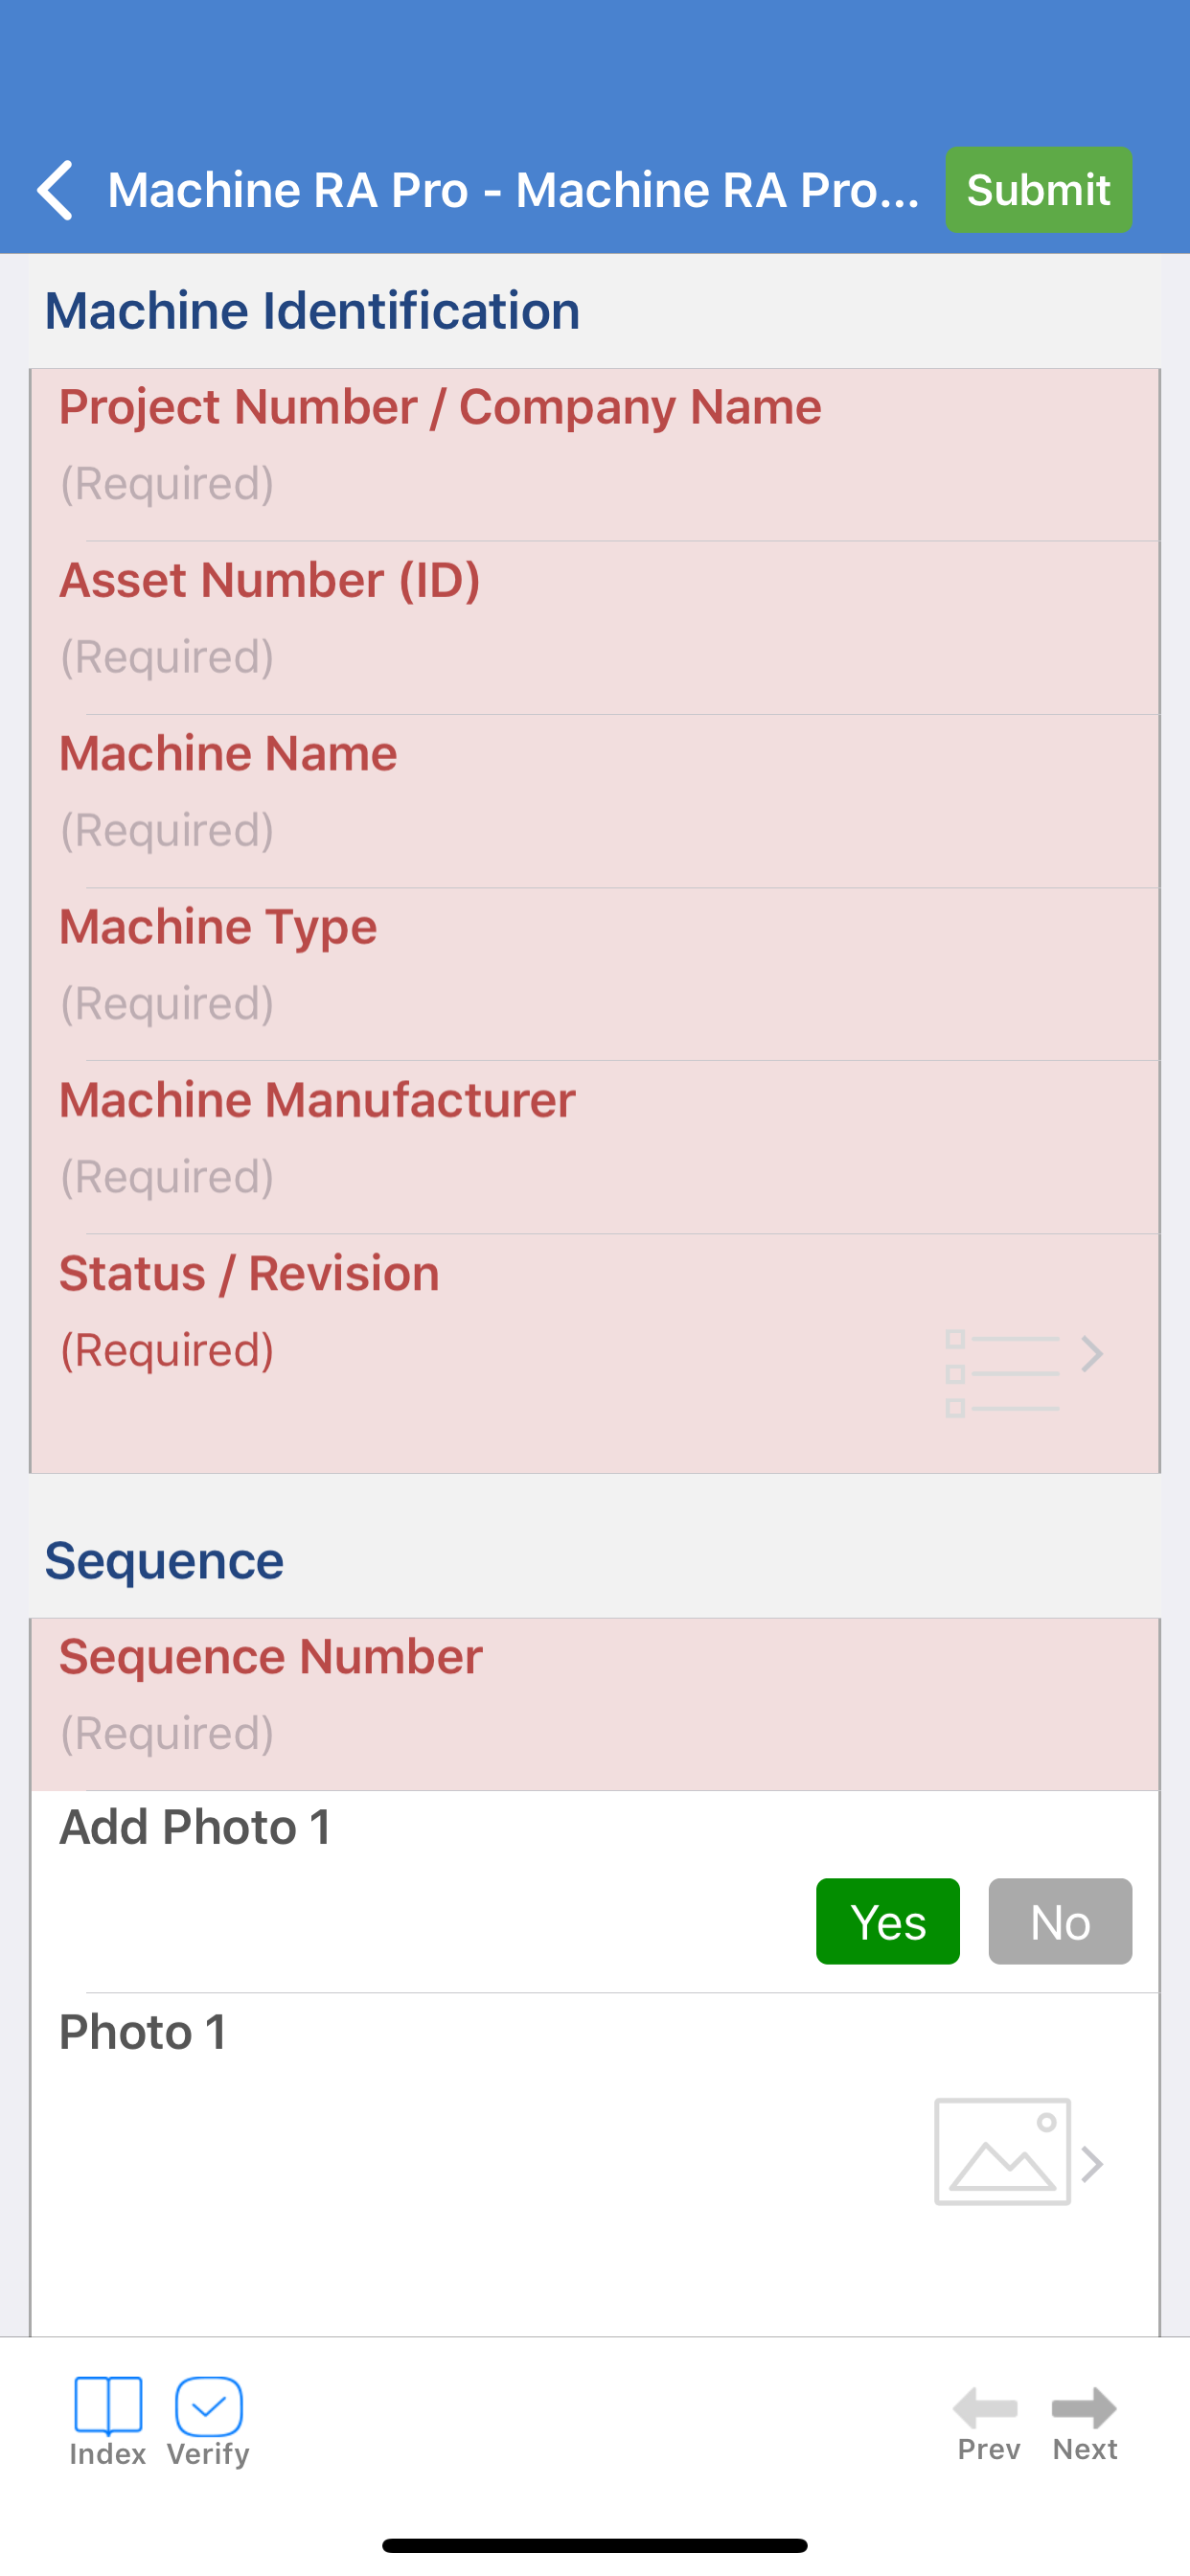Screen dimensions: 1190x2576
Task: Expand Status / Revision chevron
Action: click(1092, 1354)
